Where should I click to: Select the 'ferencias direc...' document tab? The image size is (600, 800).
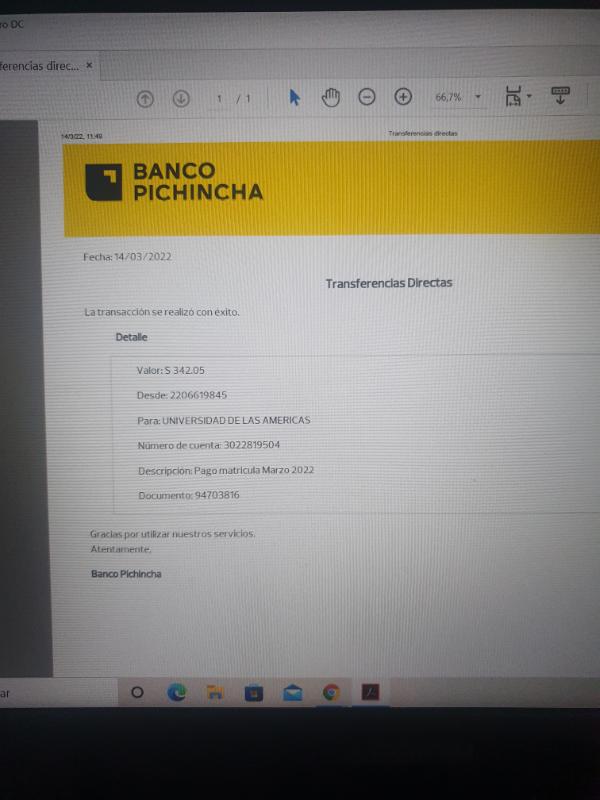coord(38,65)
